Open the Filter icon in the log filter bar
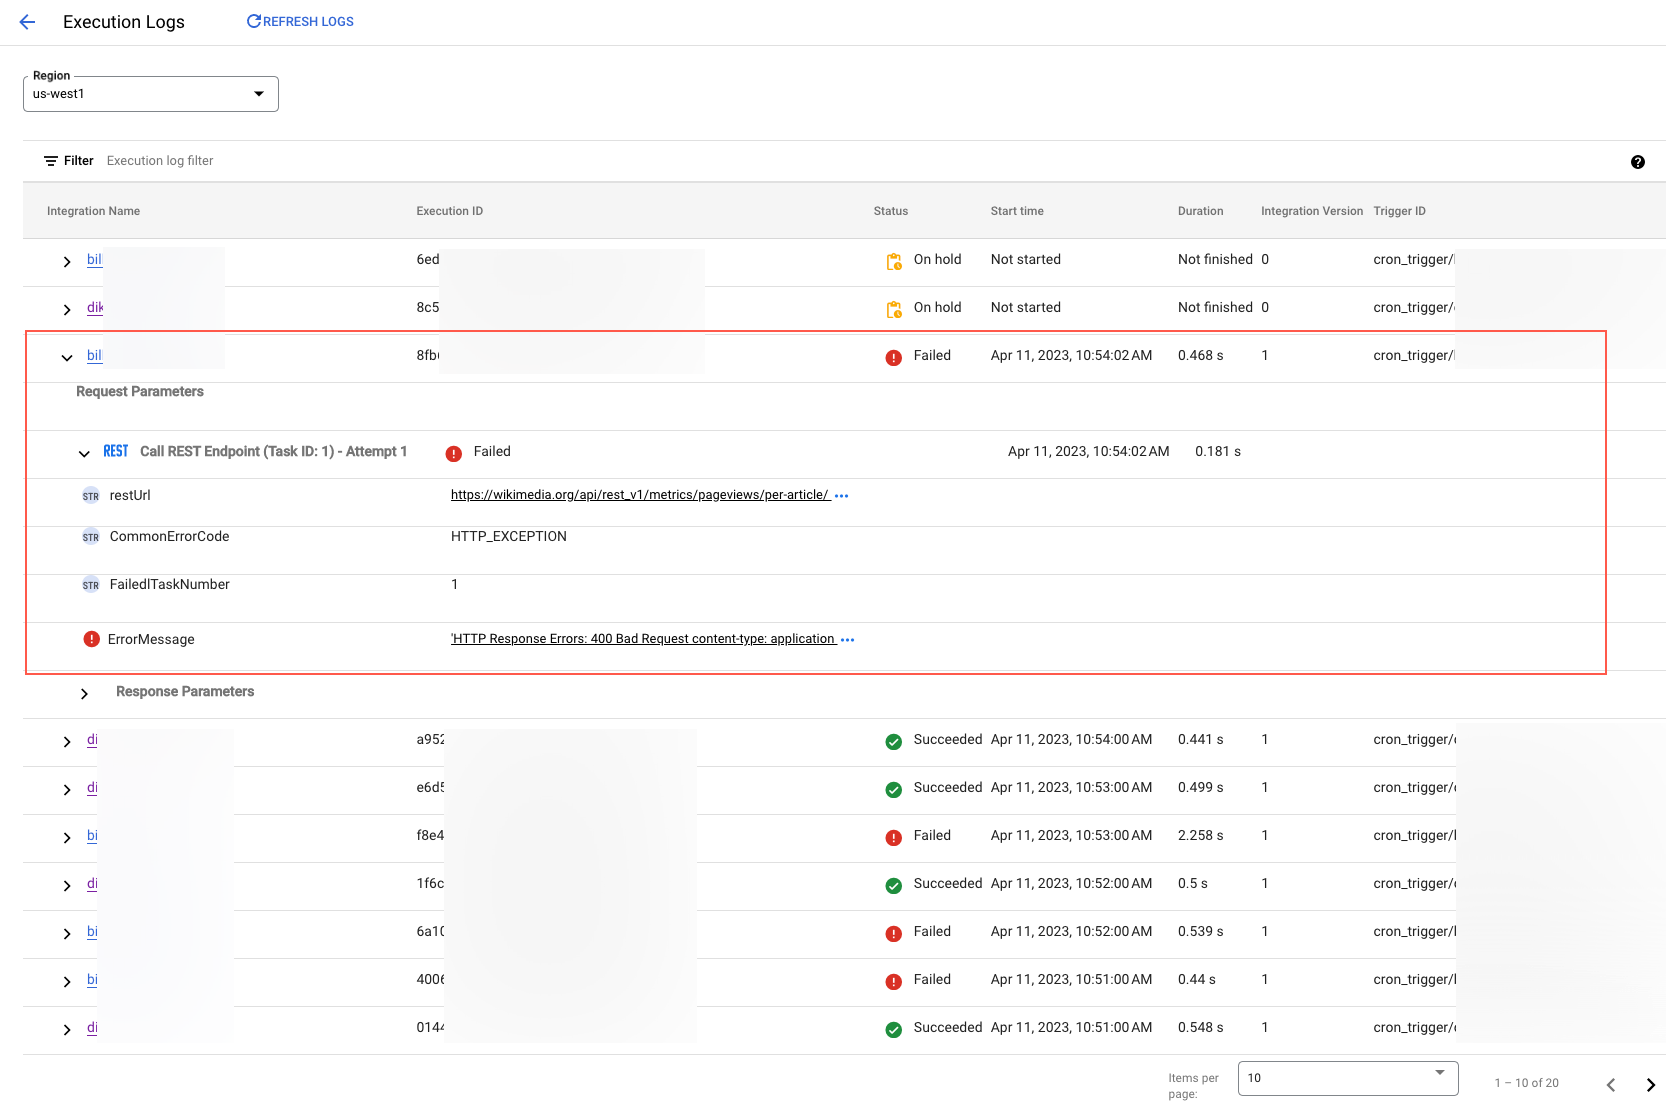Screen dimensions: 1666x1105 [49, 160]
